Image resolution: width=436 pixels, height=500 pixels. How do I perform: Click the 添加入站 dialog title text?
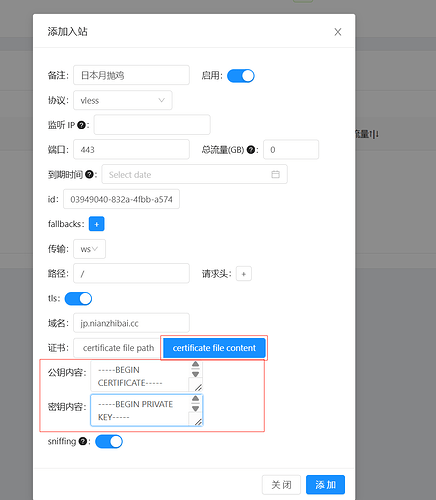[x=68, y=32]
